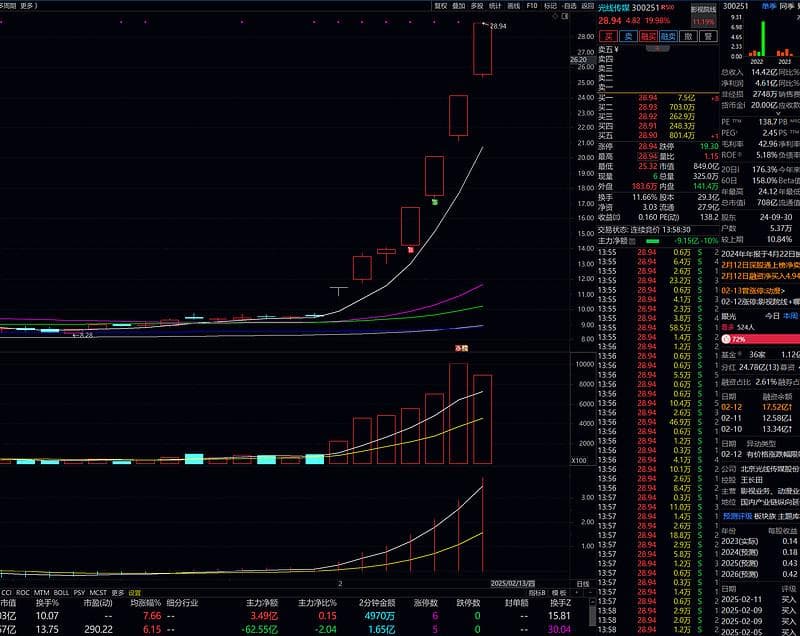
Task: Click the 板块族 tab
Action: pos(765,517)
